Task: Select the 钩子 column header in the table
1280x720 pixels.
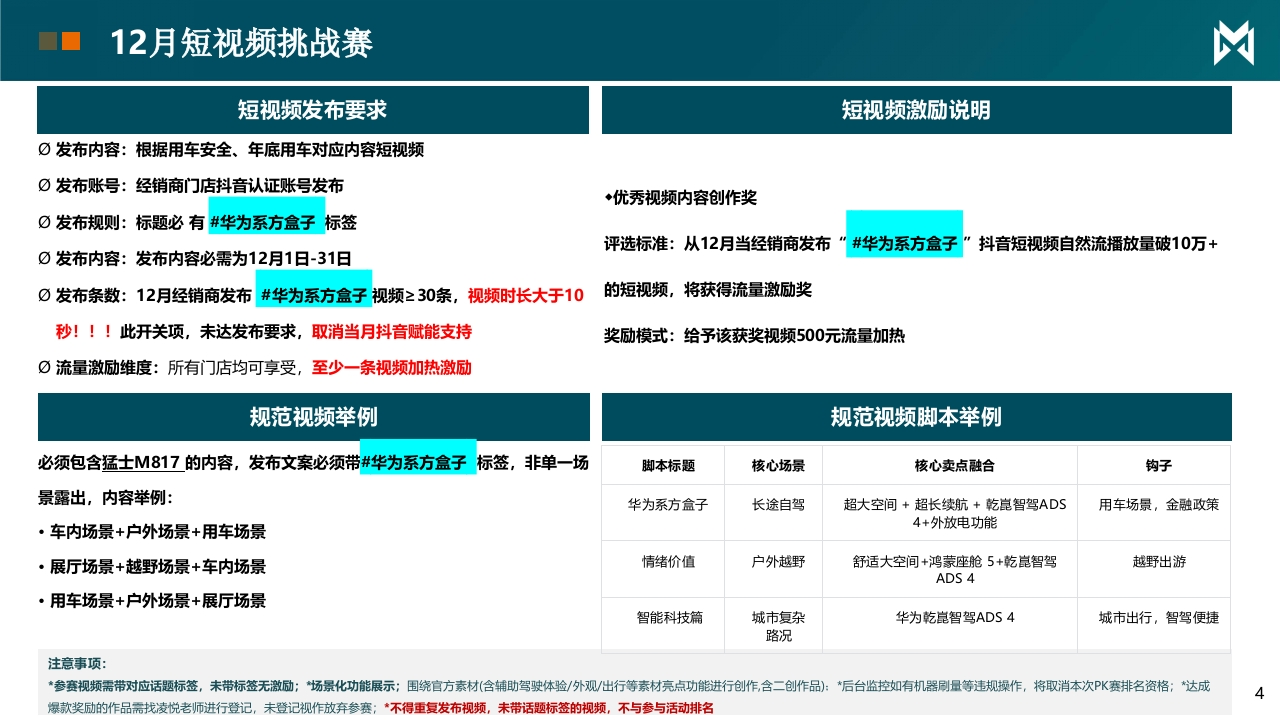Action: click(1158, 466)
